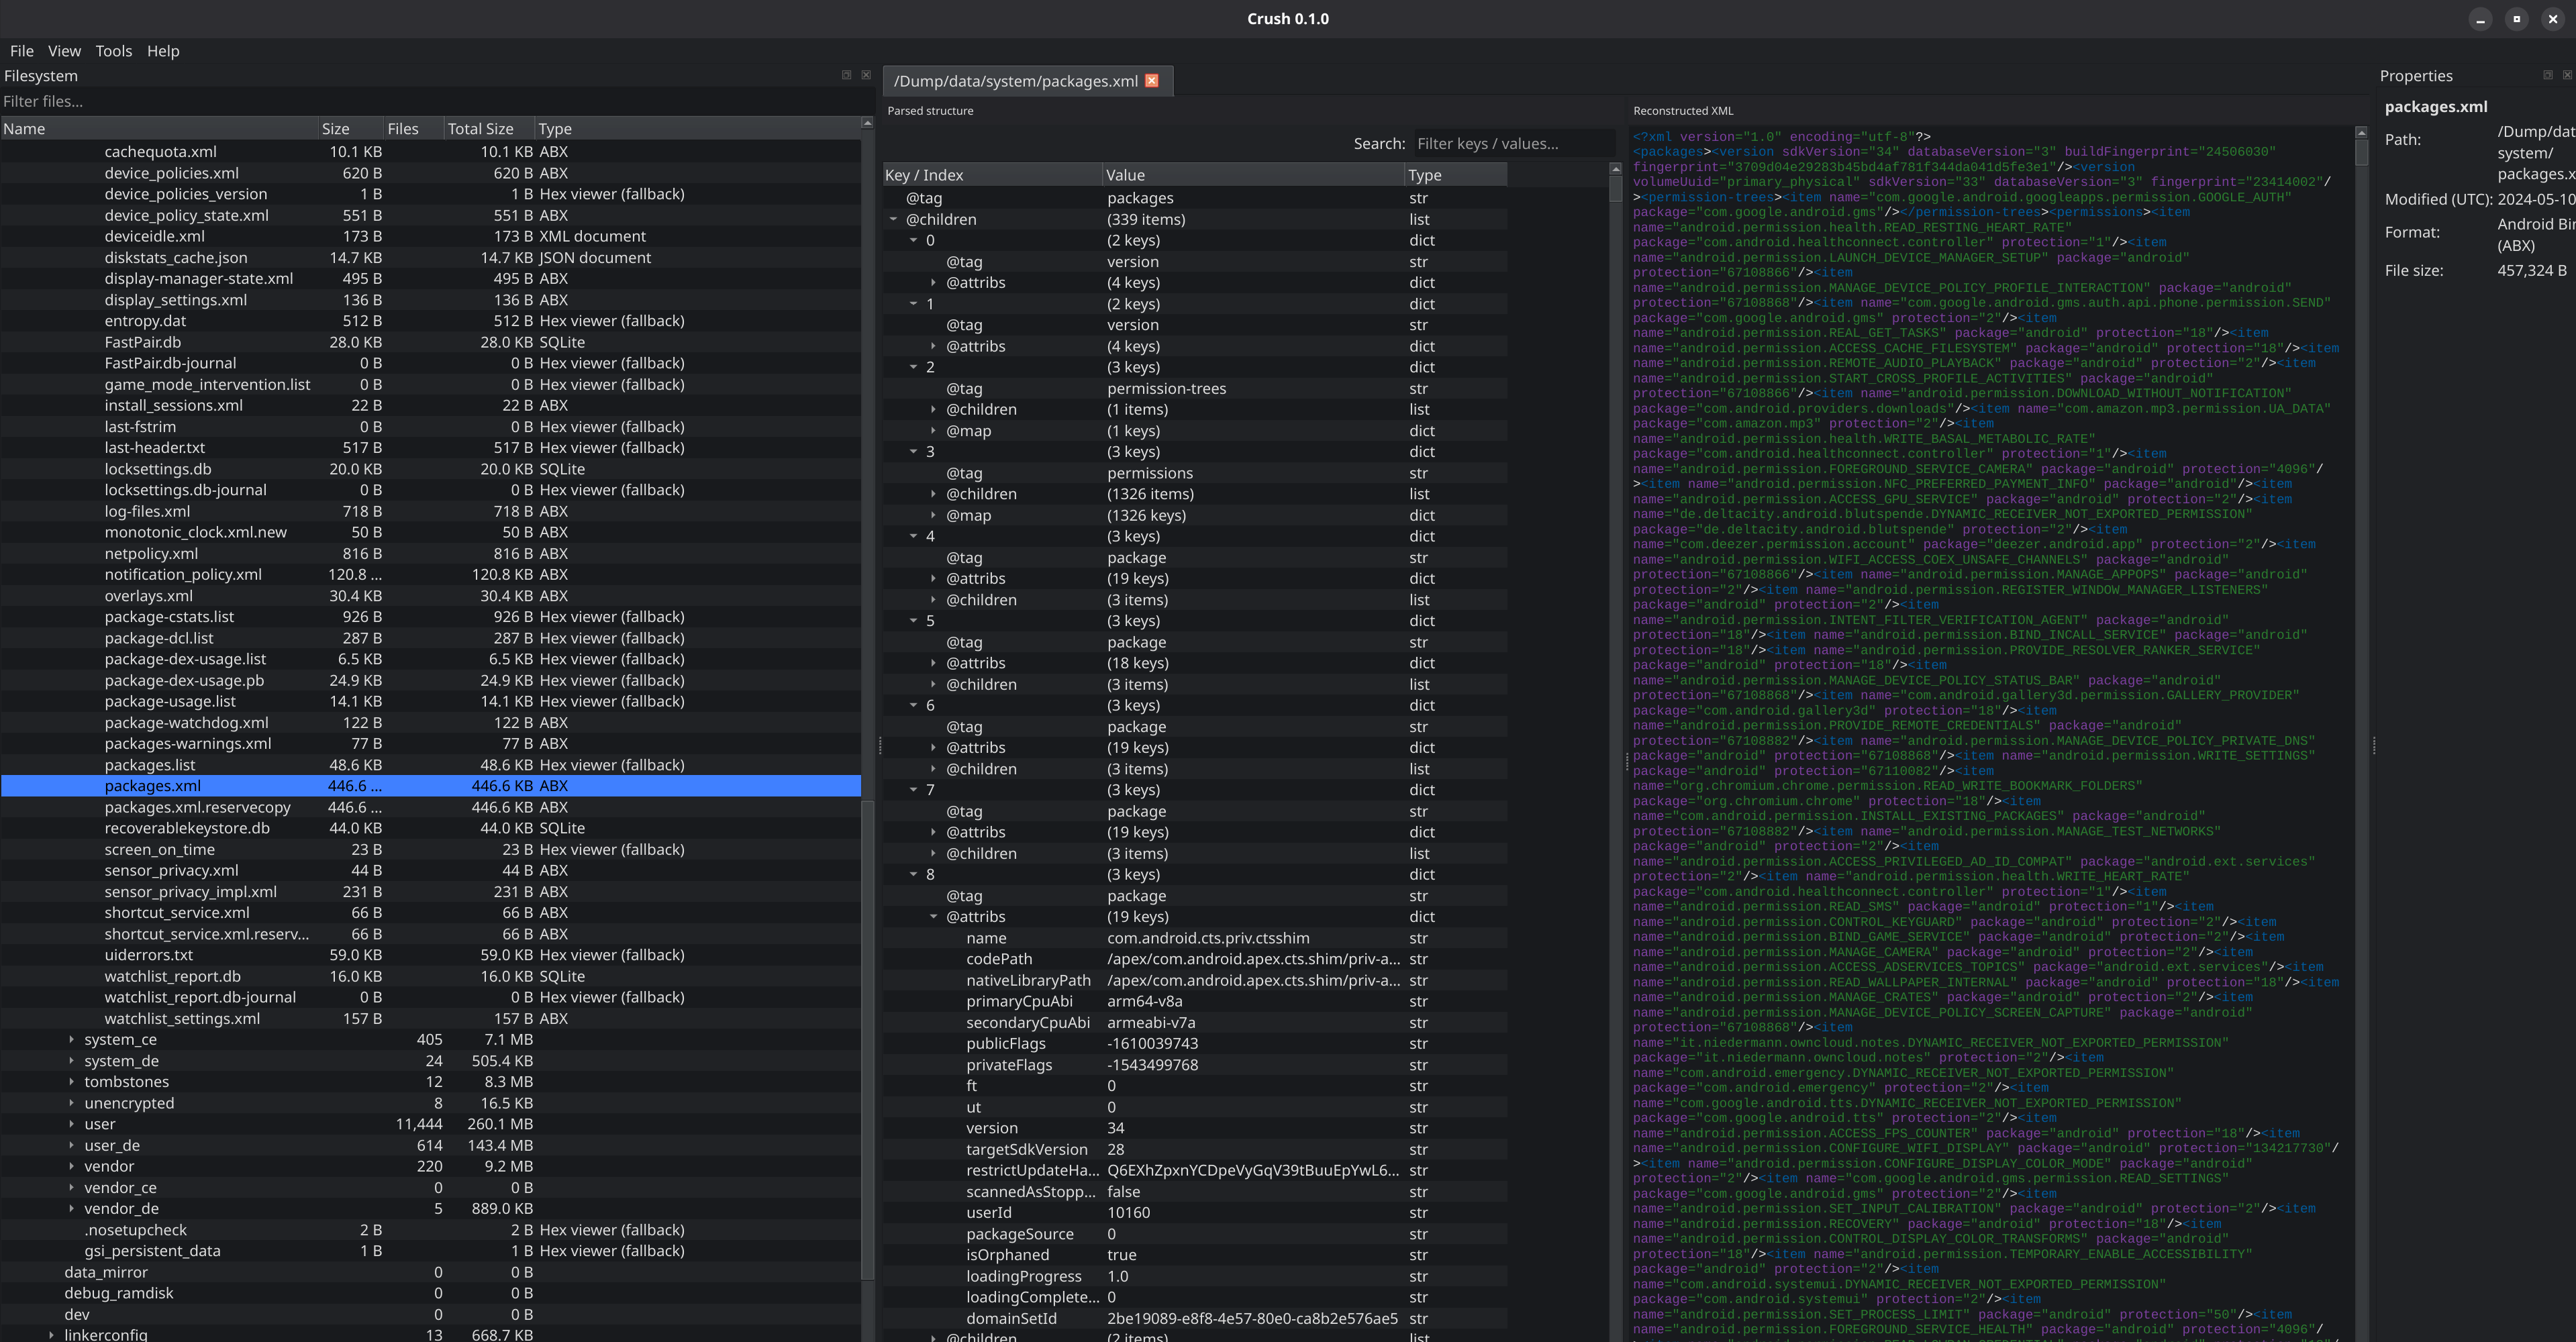The height and width of the screenshot is (1342, 2576).
Task: Click the isOrphaned true row
Action: [1195, 1255]
